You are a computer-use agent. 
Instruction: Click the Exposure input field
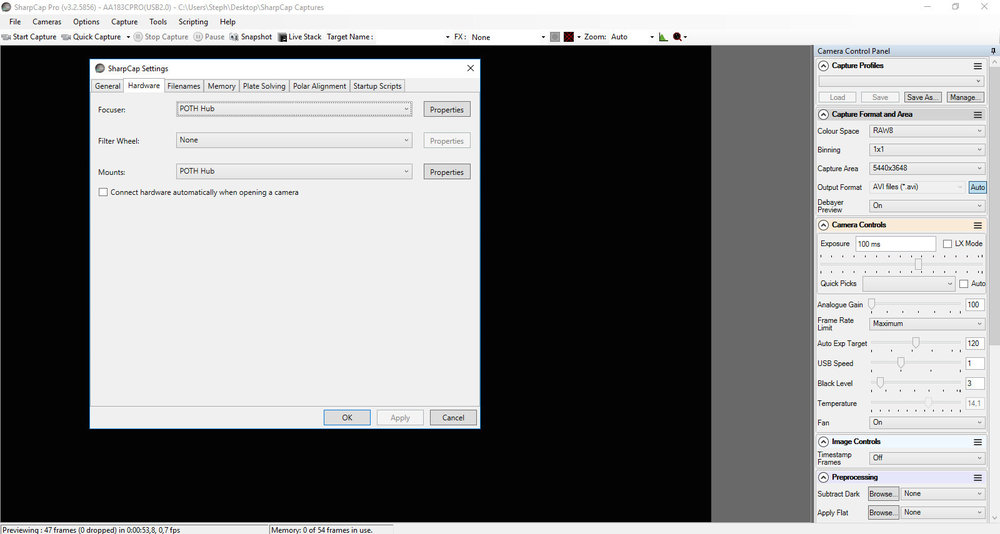(x=895, y=244)
